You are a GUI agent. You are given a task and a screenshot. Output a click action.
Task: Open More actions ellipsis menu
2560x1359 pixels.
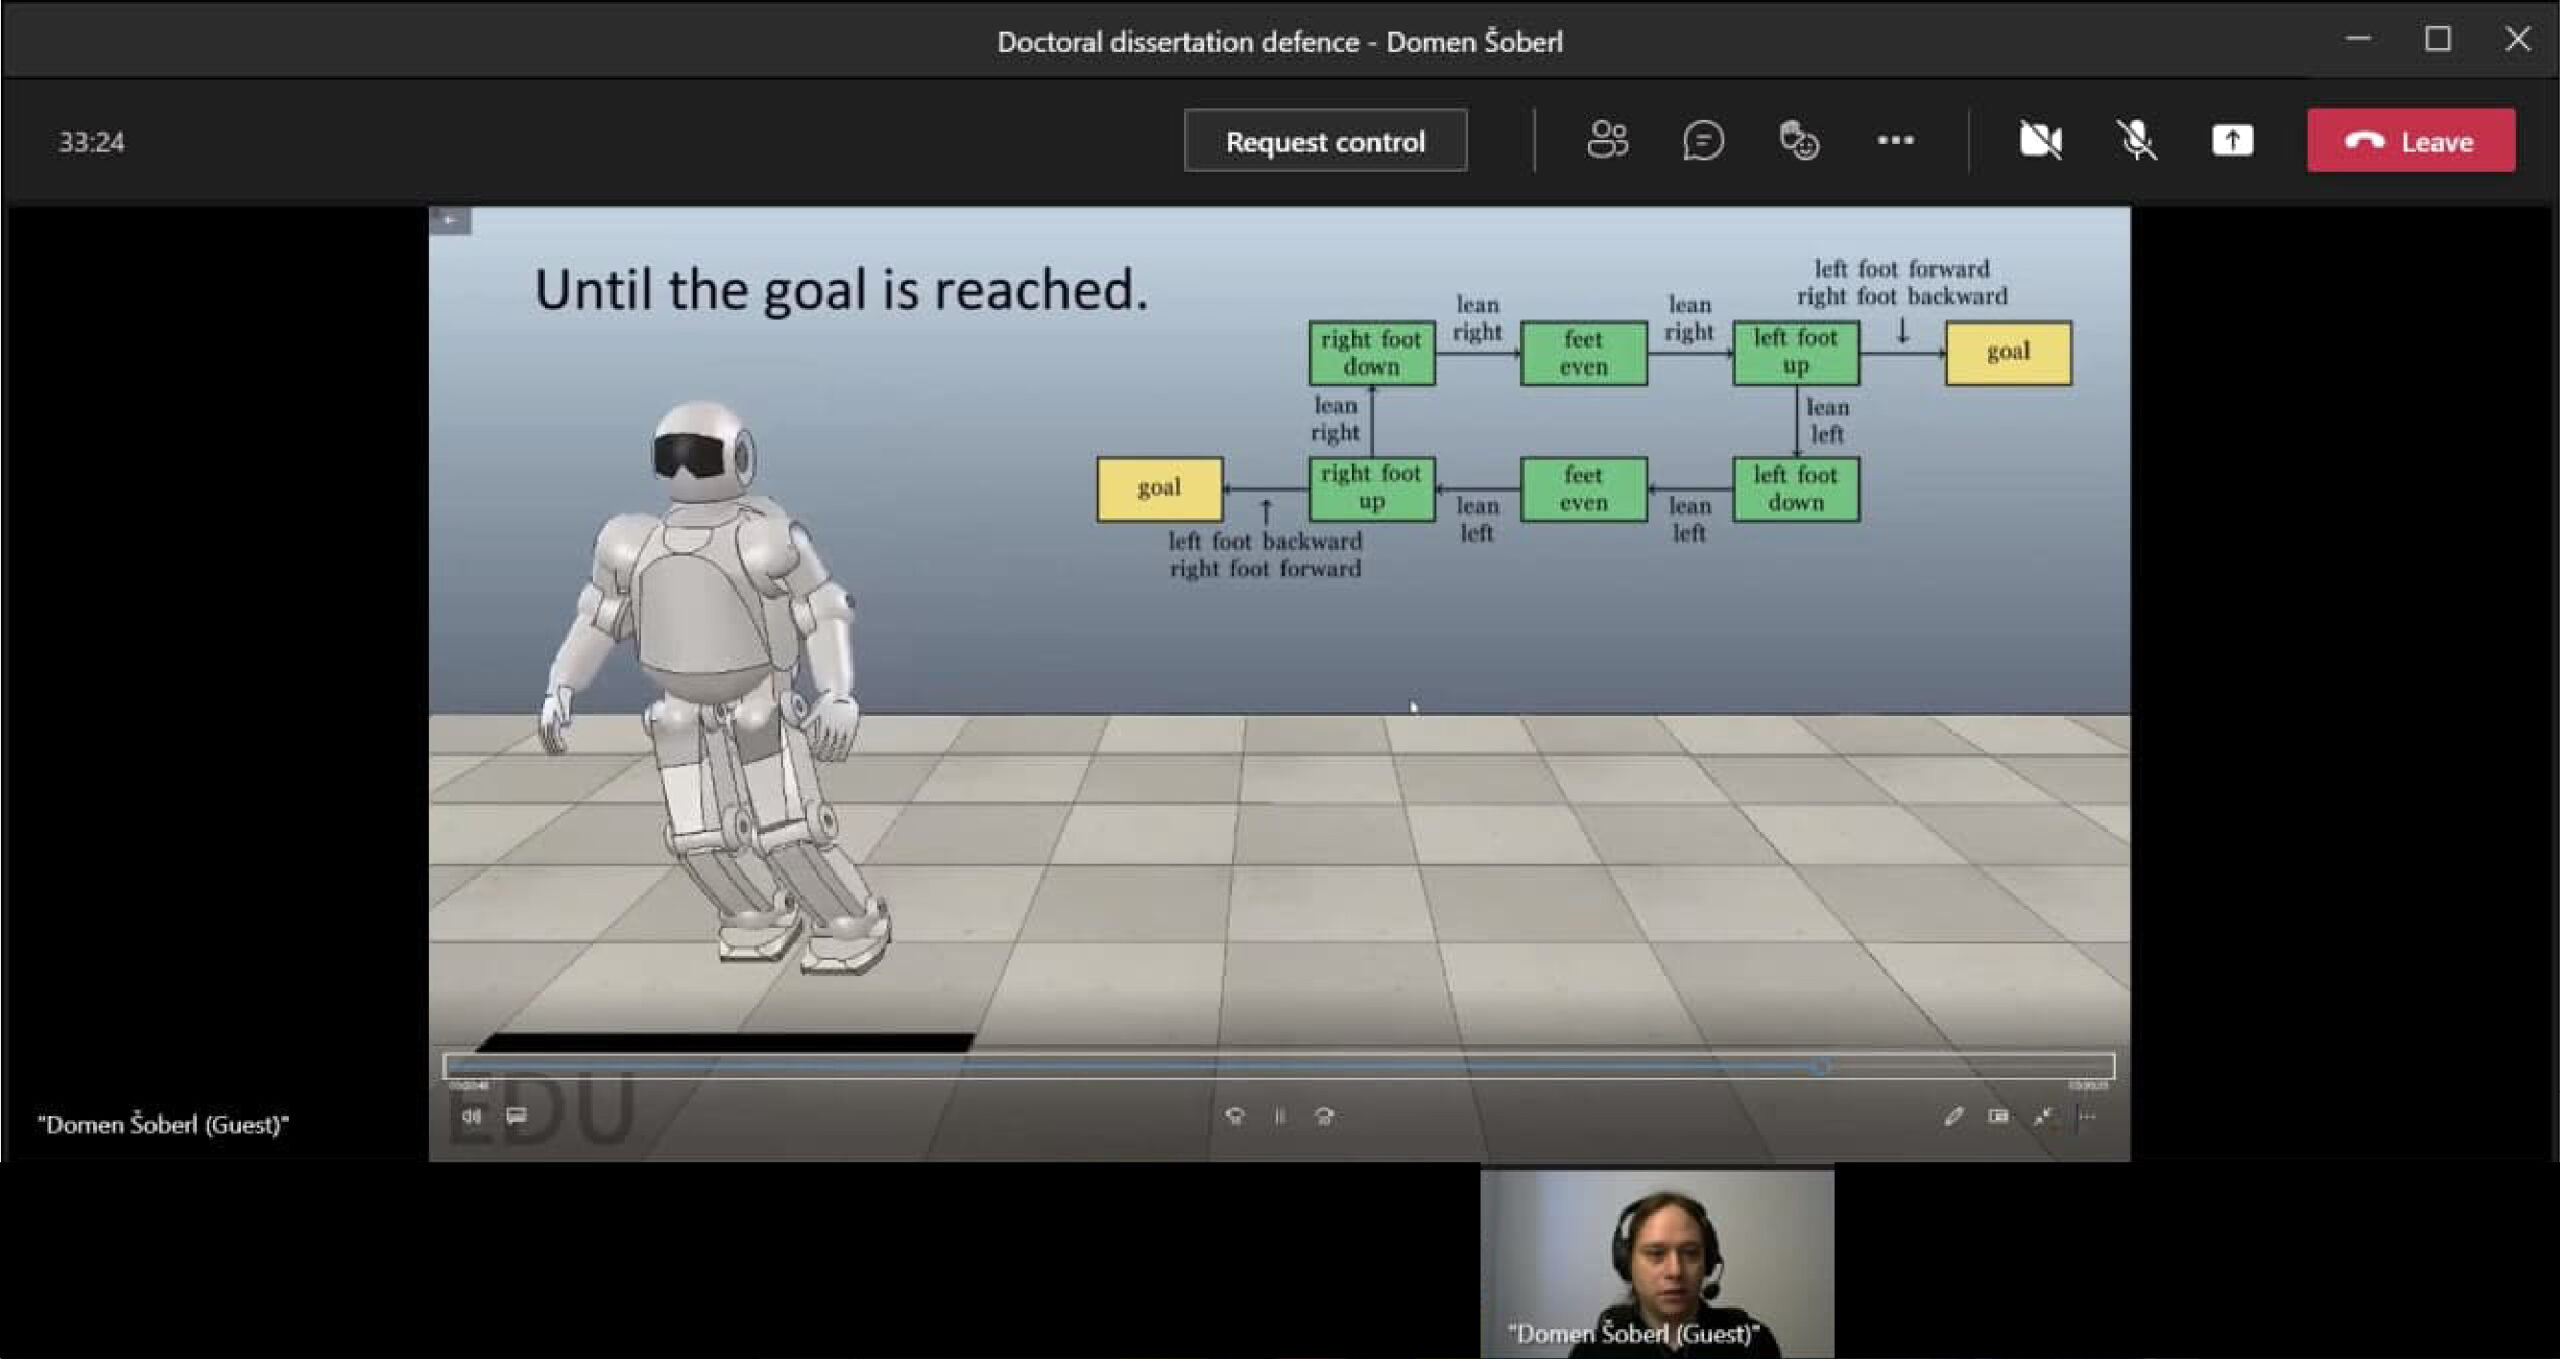coord(1895,141)
